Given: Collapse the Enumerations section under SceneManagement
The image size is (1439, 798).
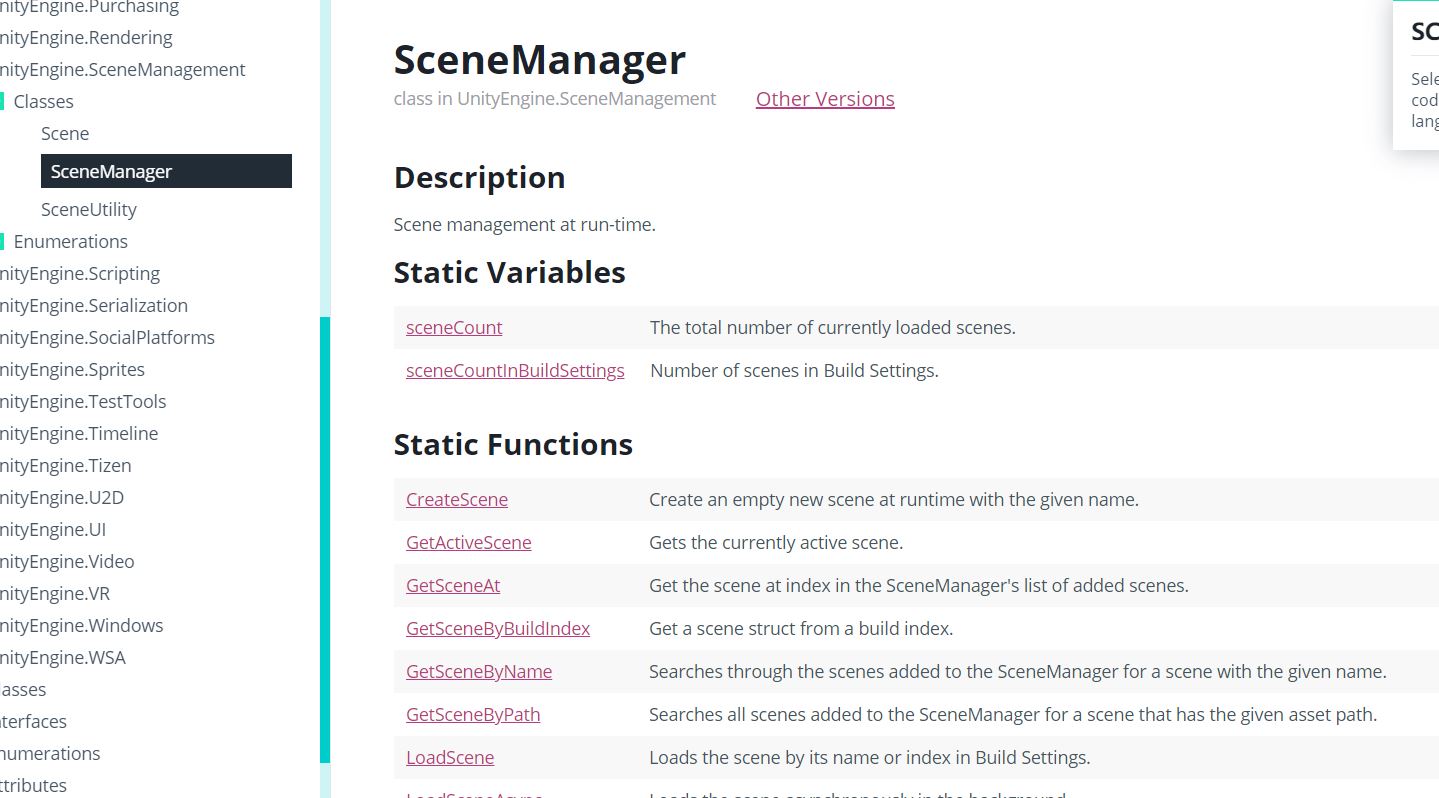Looking at the screenshot, I should 70,242.
